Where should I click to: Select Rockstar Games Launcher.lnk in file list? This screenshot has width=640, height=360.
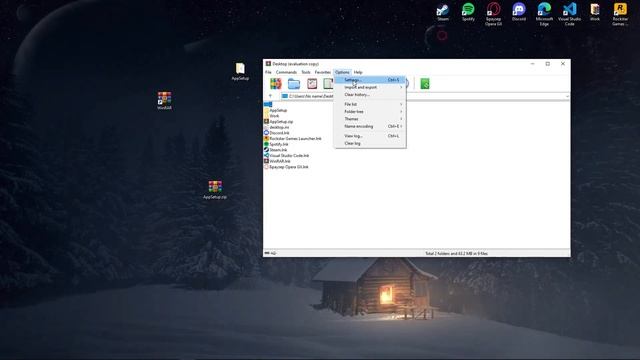293,139
